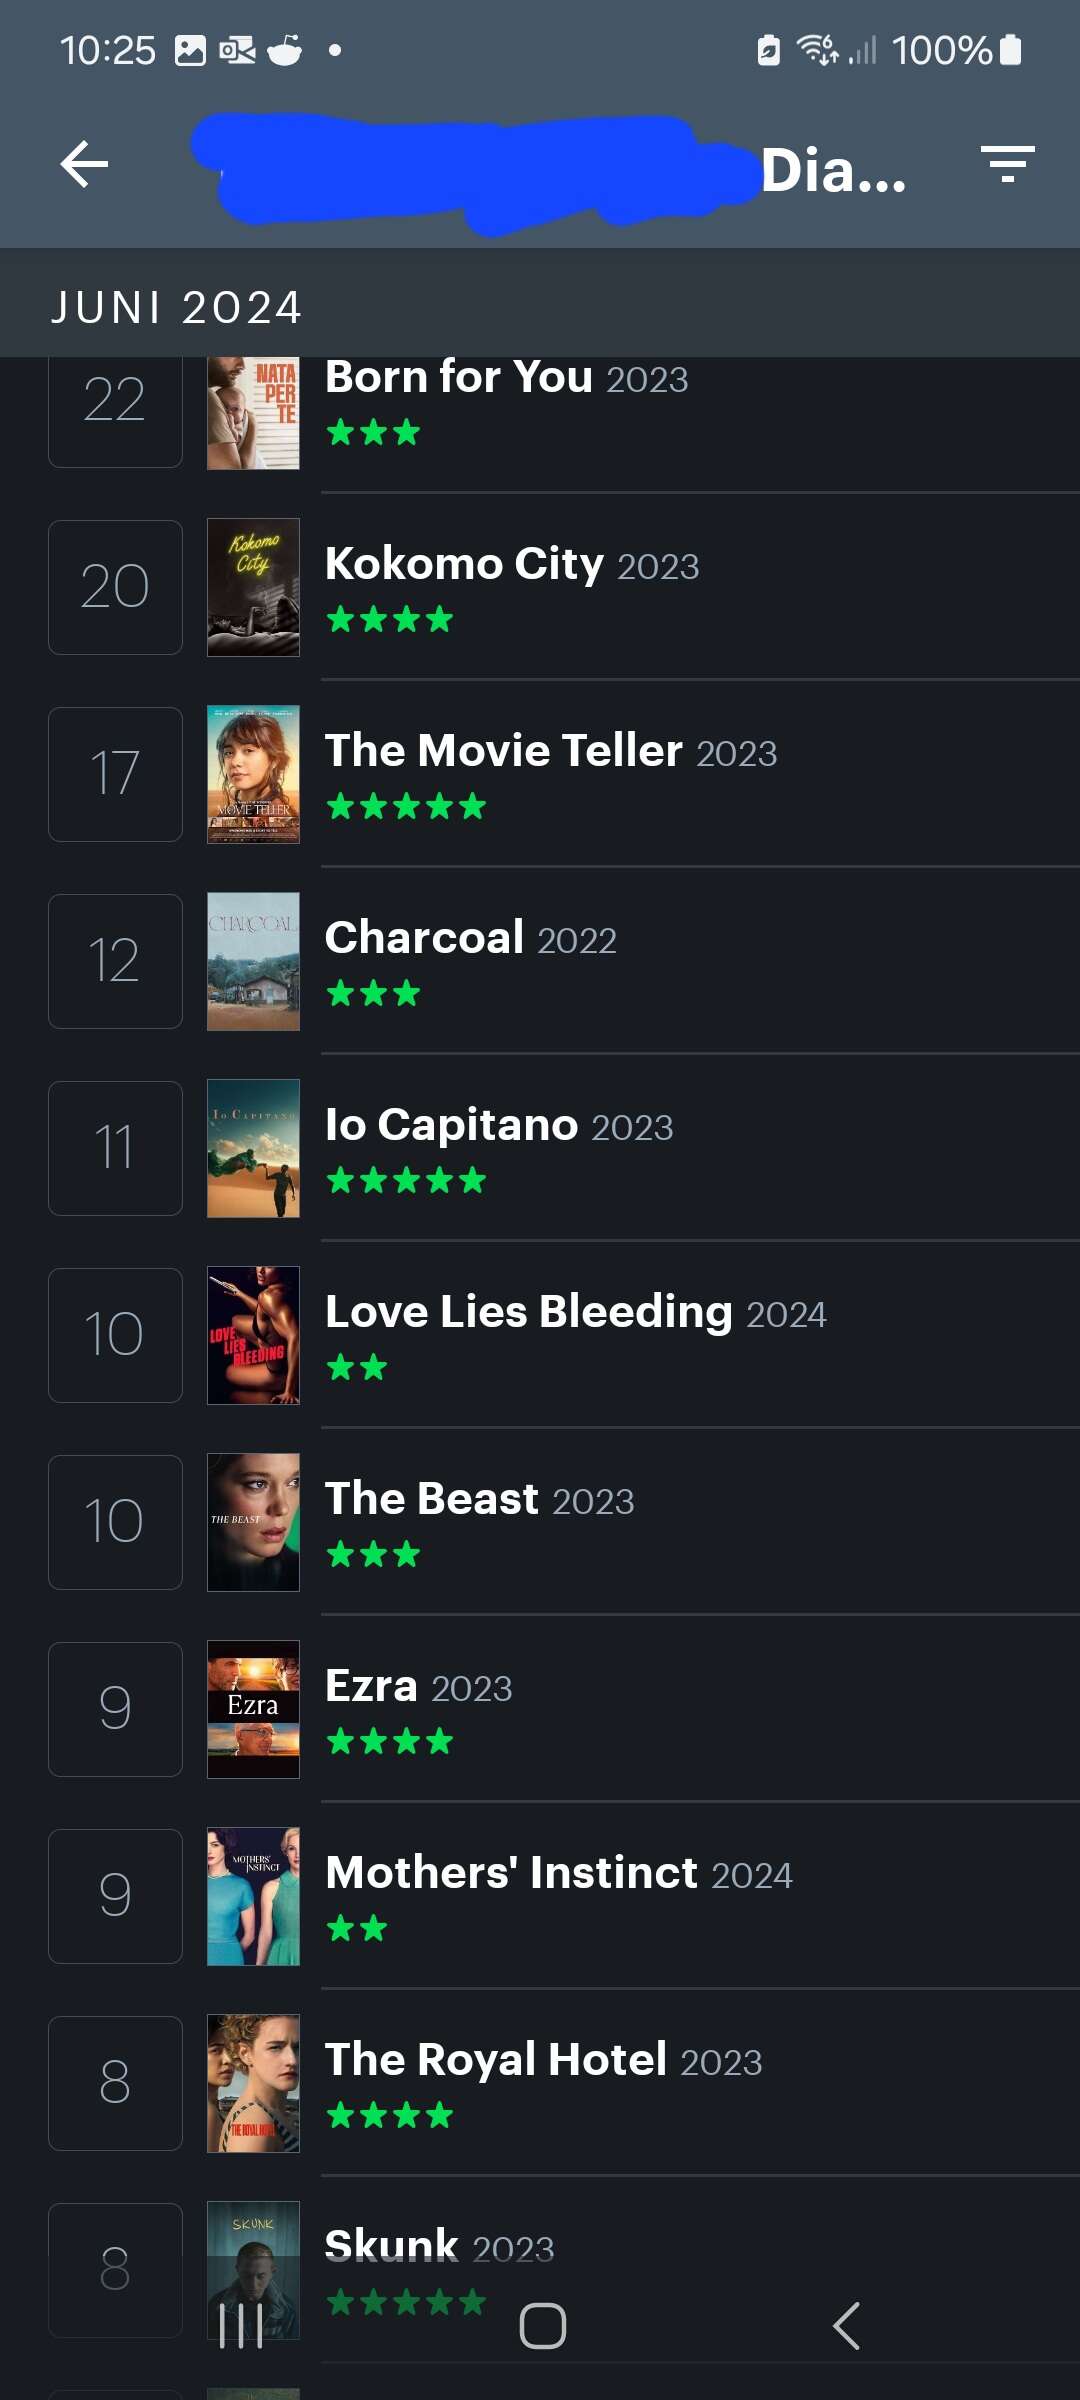The image size is (1080, 2400).
Task: Open Mothers' Instinct title entry
Action: coord(558,1873)
